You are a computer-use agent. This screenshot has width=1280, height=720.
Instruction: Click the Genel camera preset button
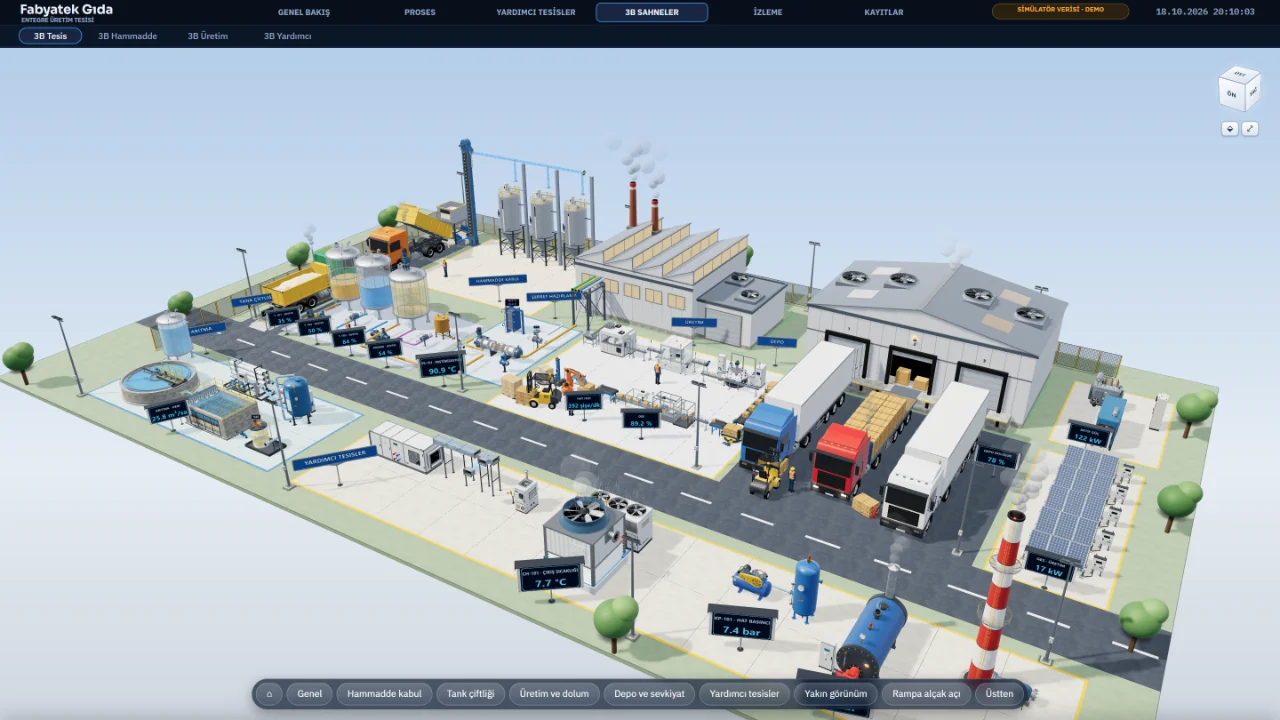coord(310,694)
